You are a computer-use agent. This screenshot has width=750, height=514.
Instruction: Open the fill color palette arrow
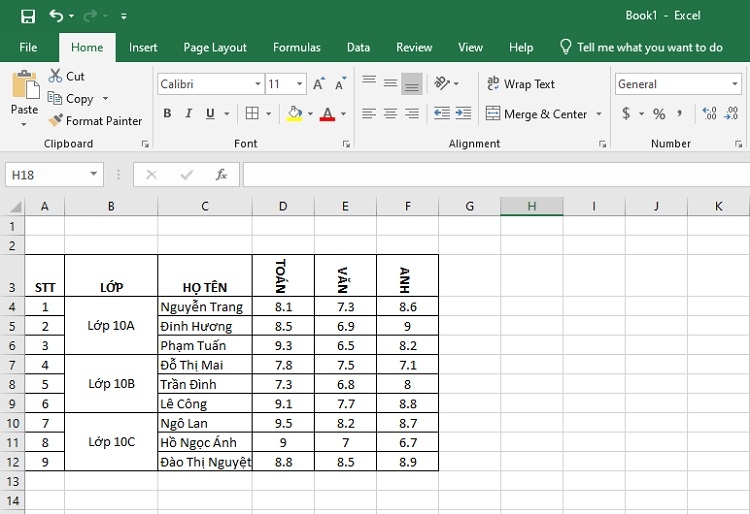(x=310, y=114)
